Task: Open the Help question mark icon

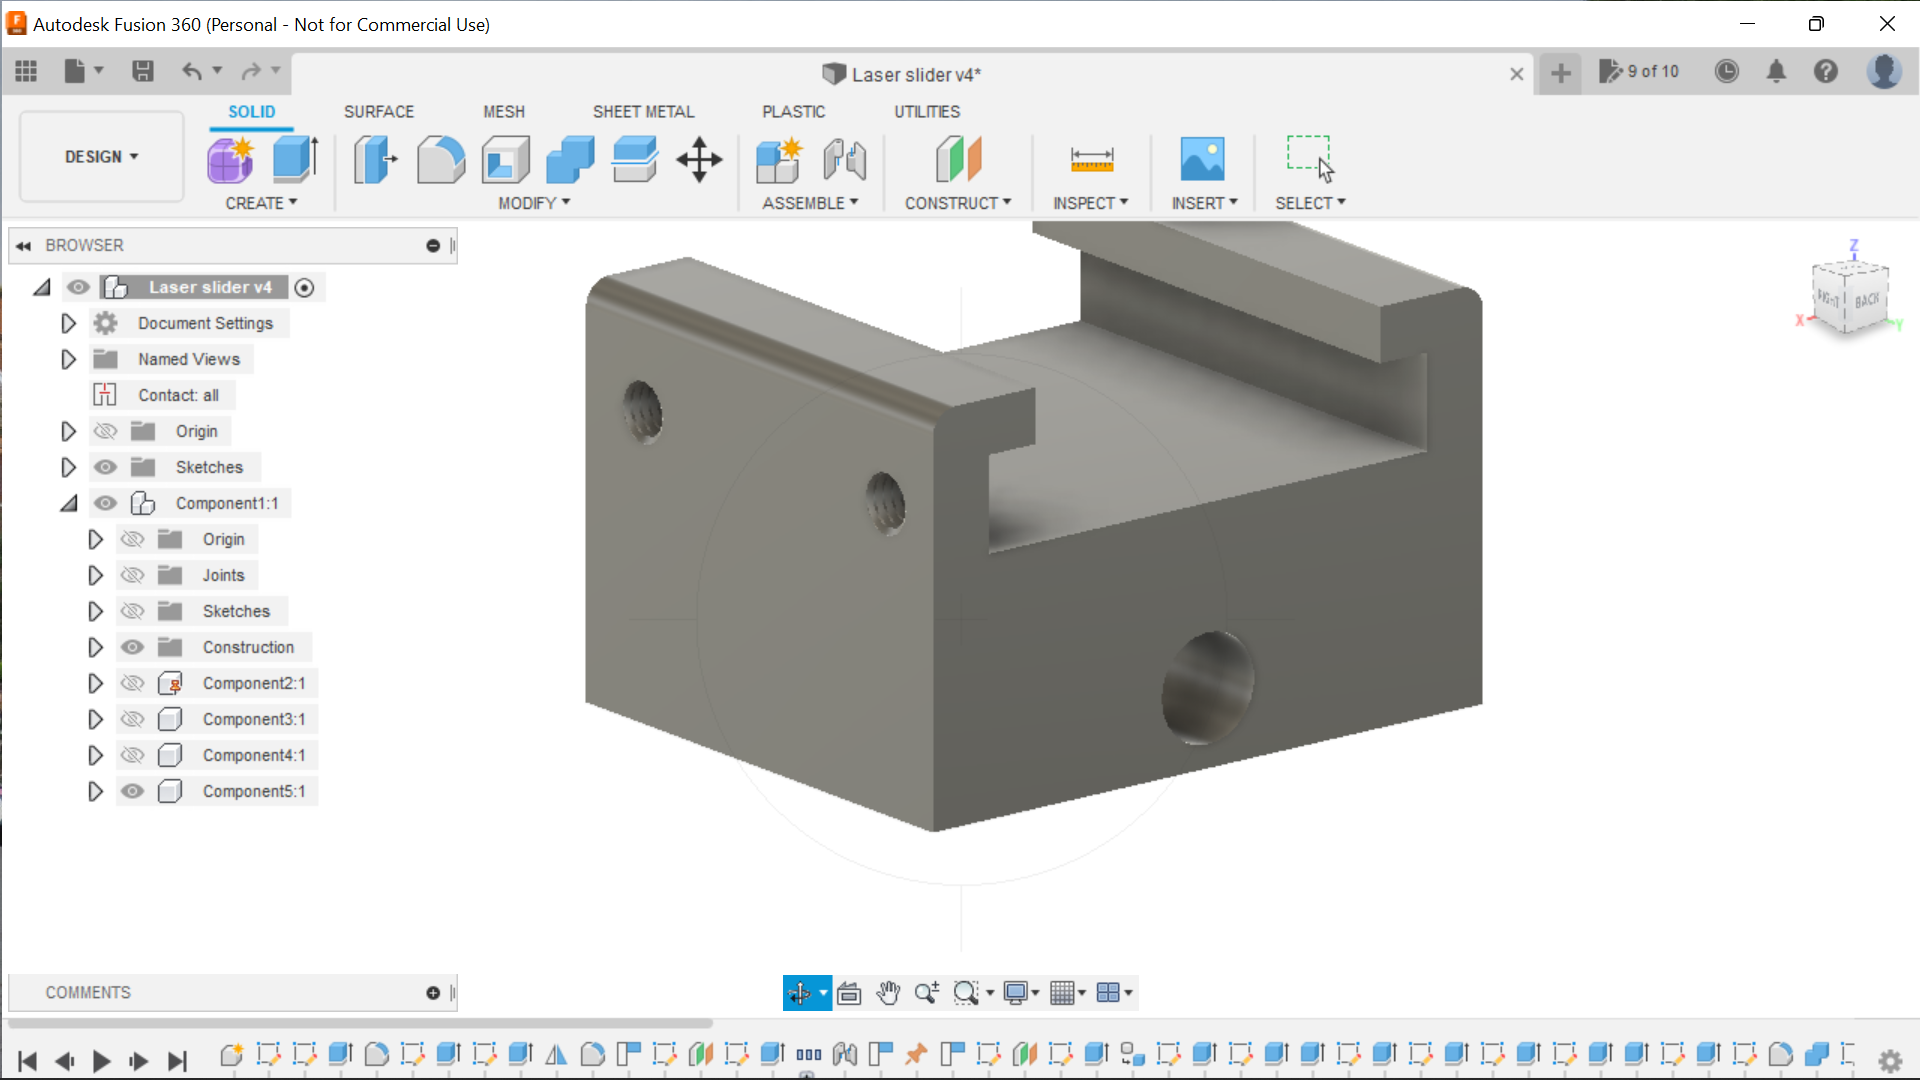Action: (1826, 71)
